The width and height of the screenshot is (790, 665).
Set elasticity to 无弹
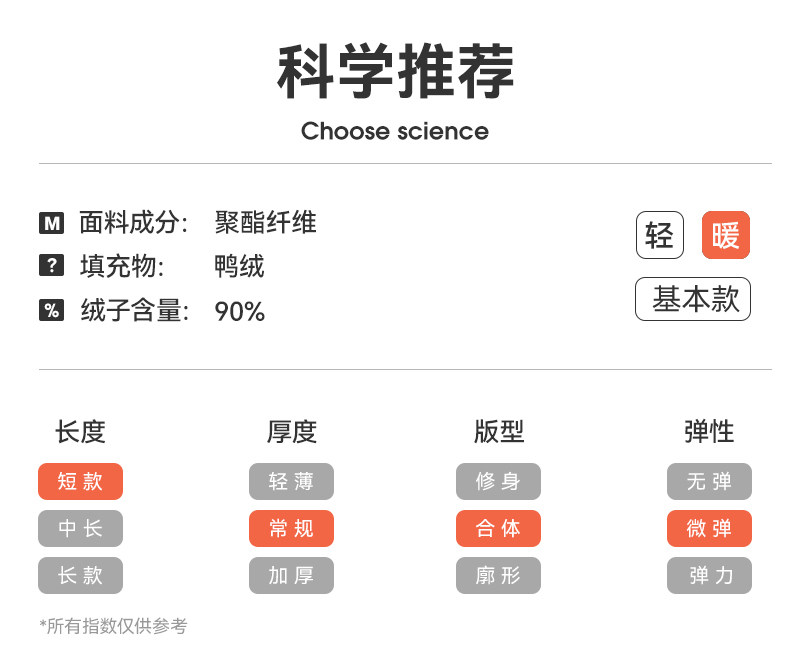[709, 481]
